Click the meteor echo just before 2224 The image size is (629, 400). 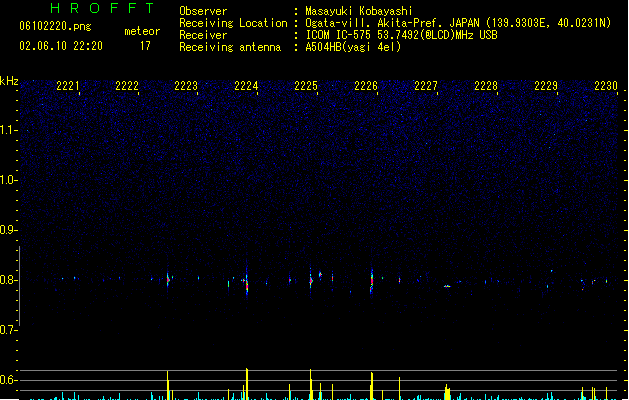tap(246, 283)
